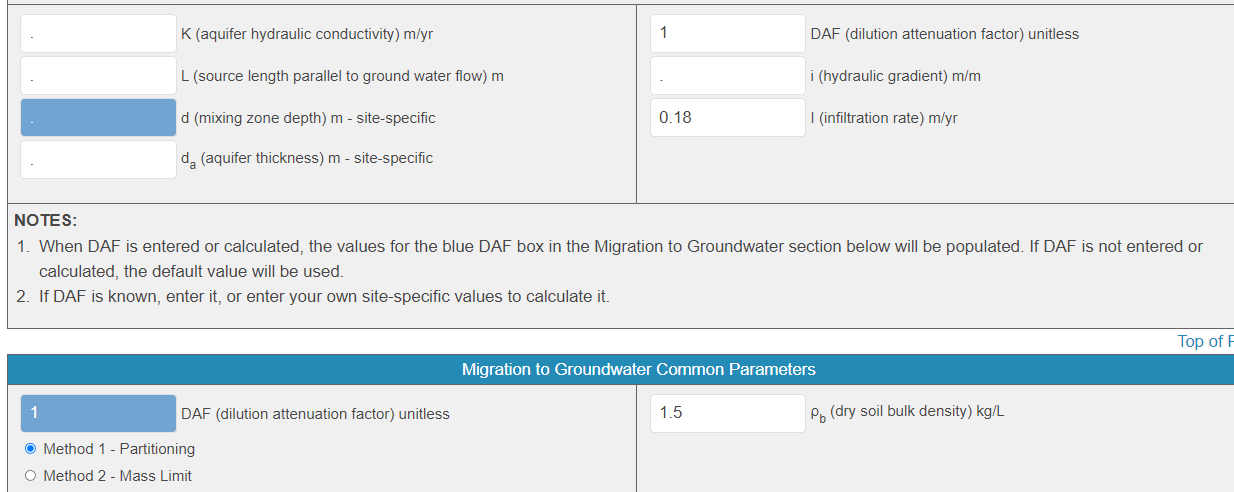Click the upper DAF input containing 1
The height and width of the screenshot is (492, 1234).
point(727,34)
